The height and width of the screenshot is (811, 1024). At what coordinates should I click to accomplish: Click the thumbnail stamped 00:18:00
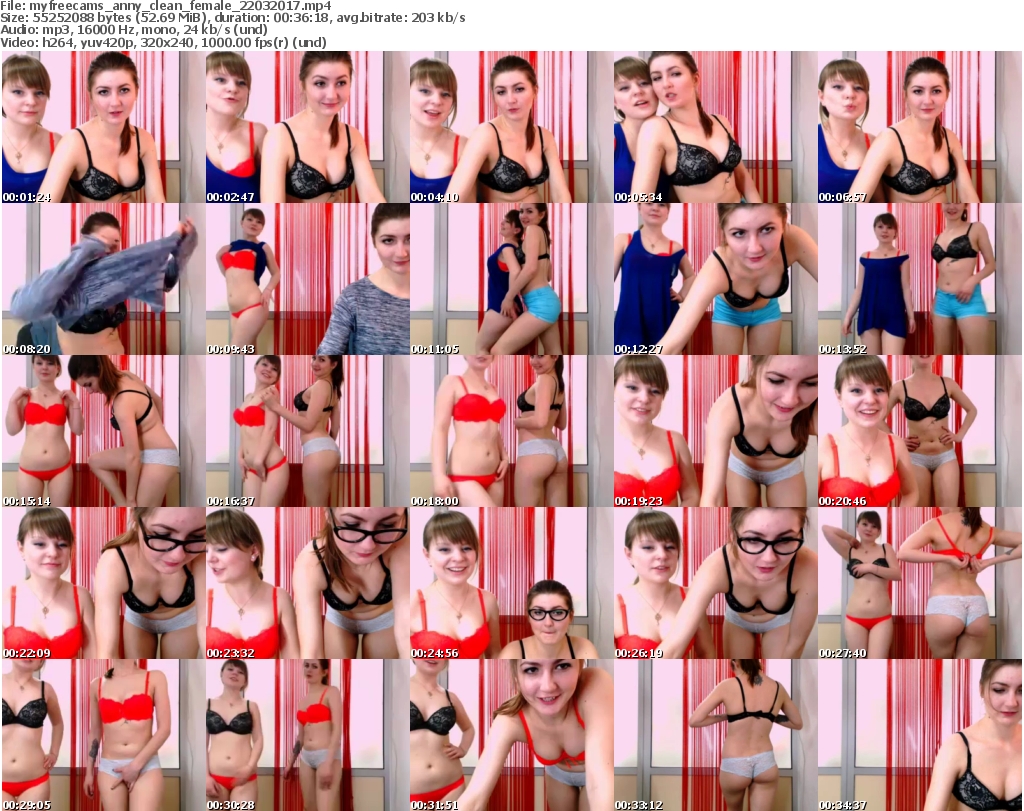pyautogui.click(x=512, y=431)
